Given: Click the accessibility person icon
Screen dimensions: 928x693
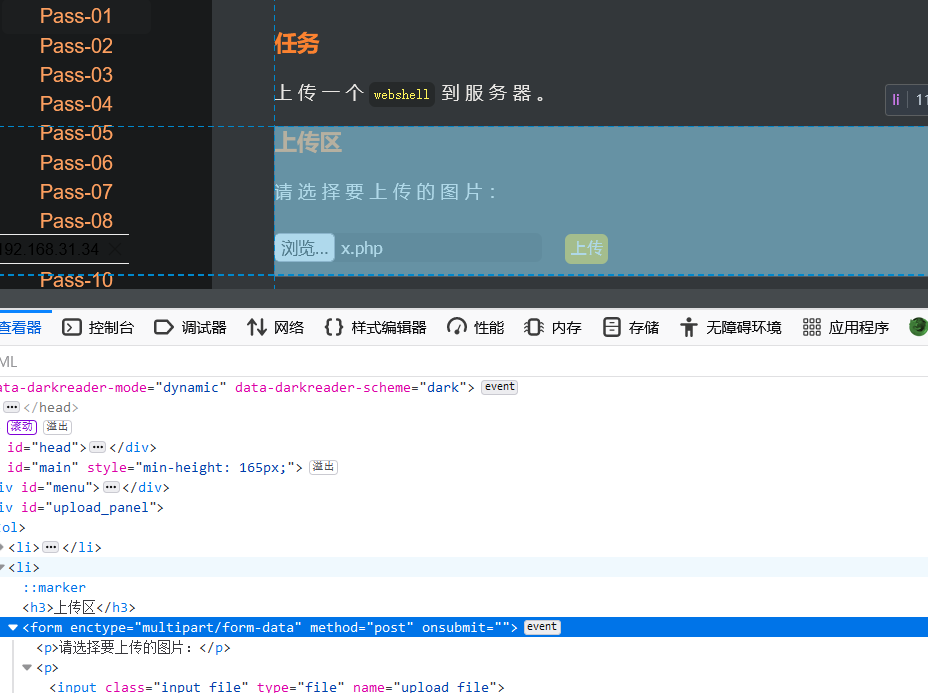Looking at the screenshot, I should [688, 327].
